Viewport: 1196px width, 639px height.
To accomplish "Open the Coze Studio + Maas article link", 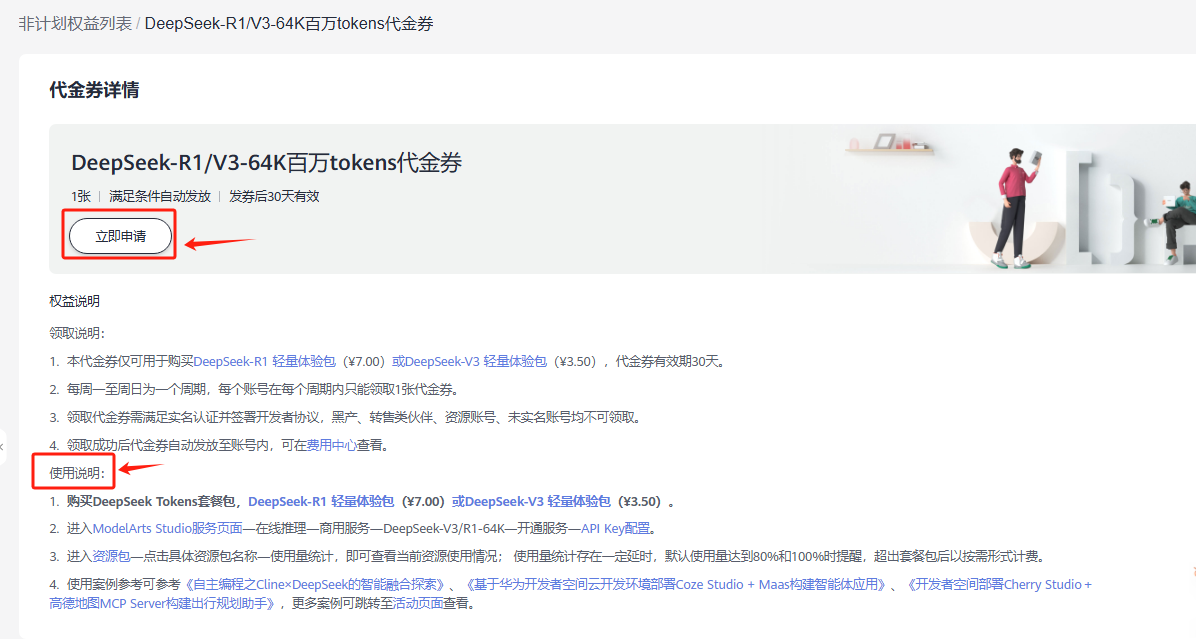I will coord(677,585).
